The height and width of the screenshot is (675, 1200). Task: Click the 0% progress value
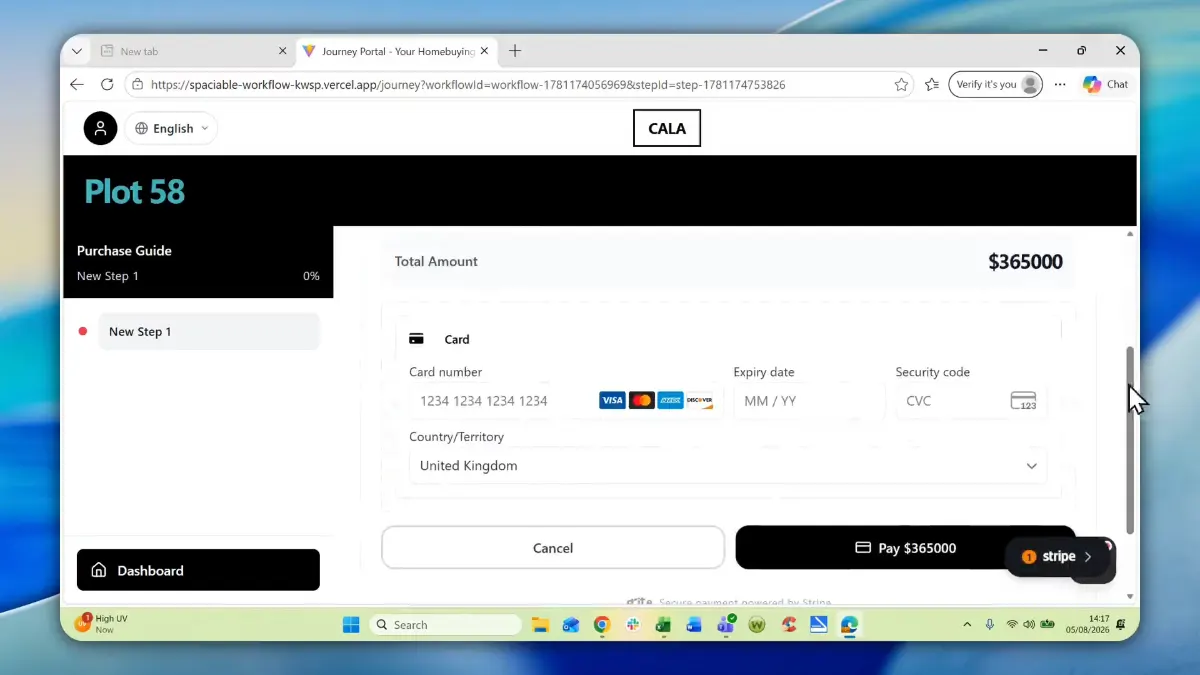pyautogui.click(x=311, y=276)
